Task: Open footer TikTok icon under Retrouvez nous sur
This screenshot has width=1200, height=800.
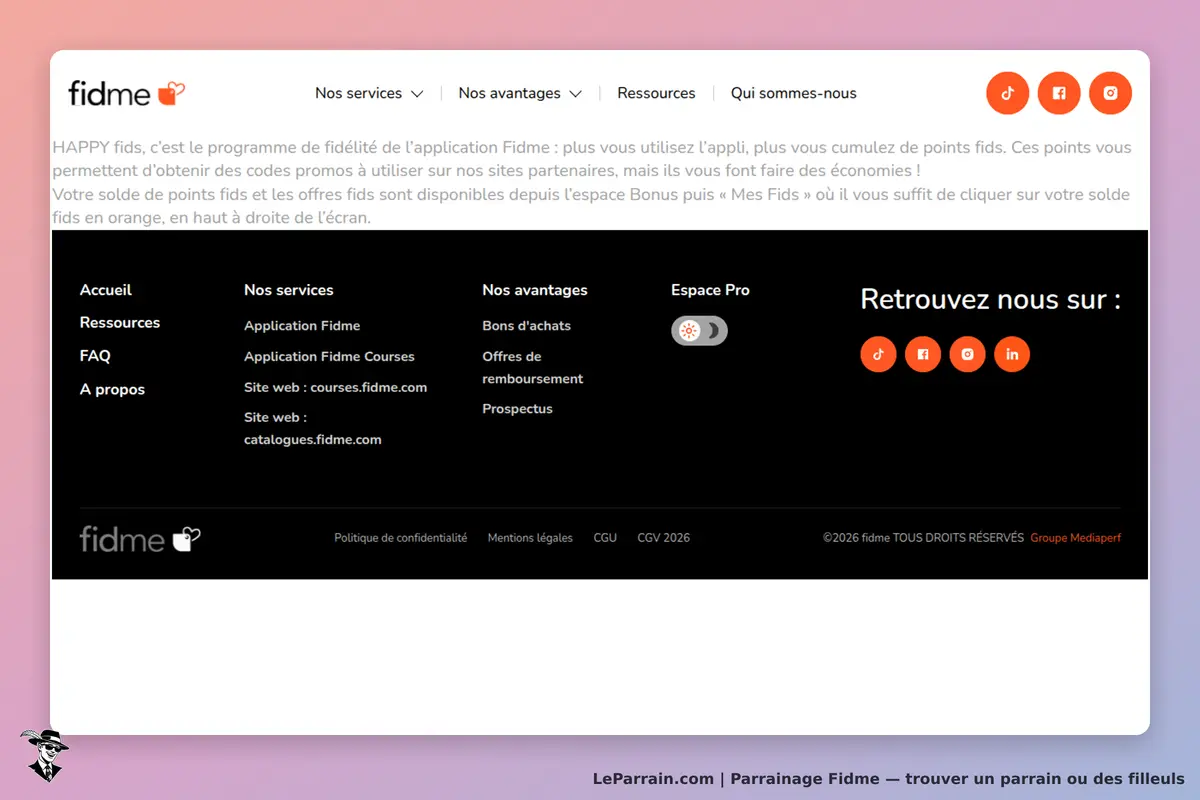Action: pyautogui.click(x=878, y=354)
